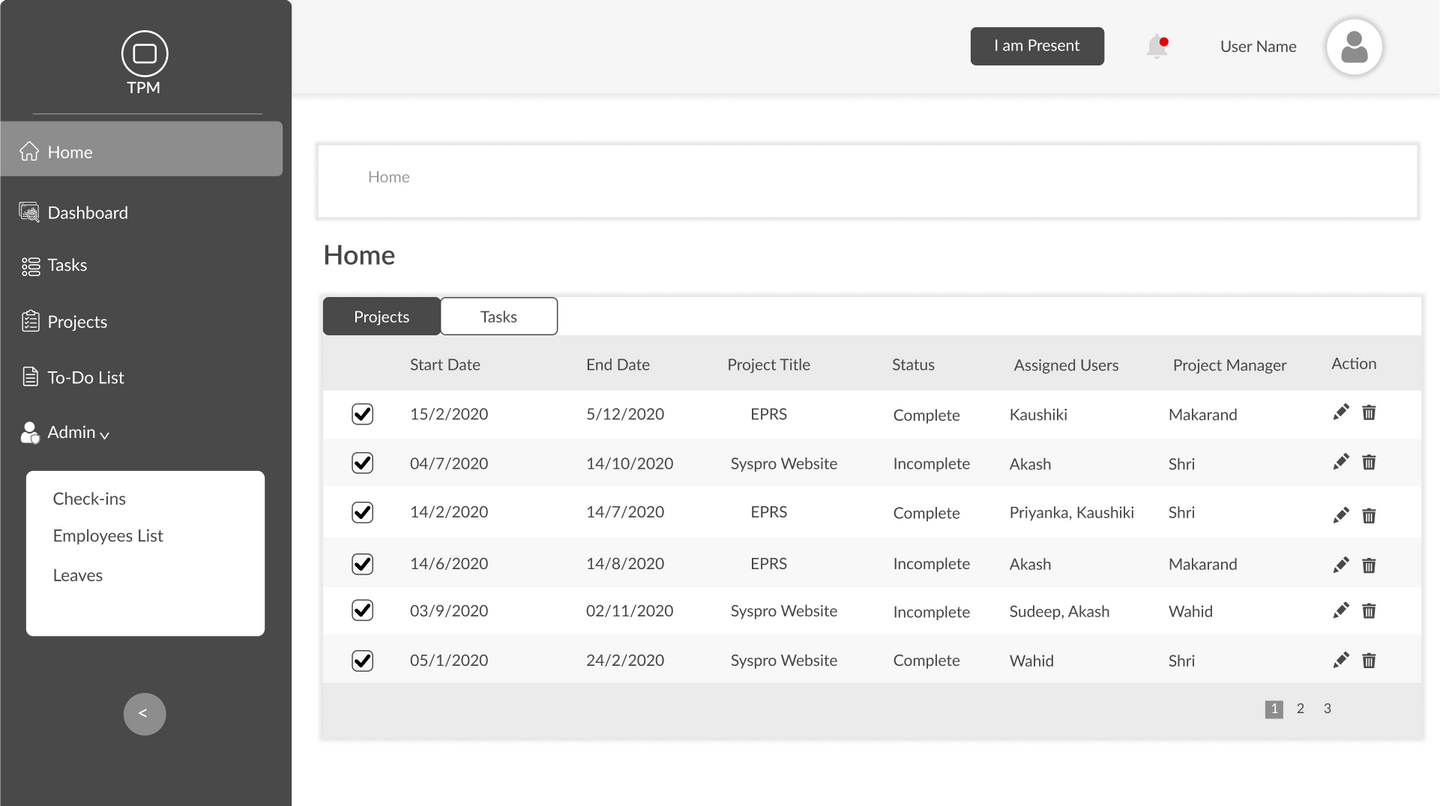
Task: Go to page 2 of the table
Action: pos(1300,708)
